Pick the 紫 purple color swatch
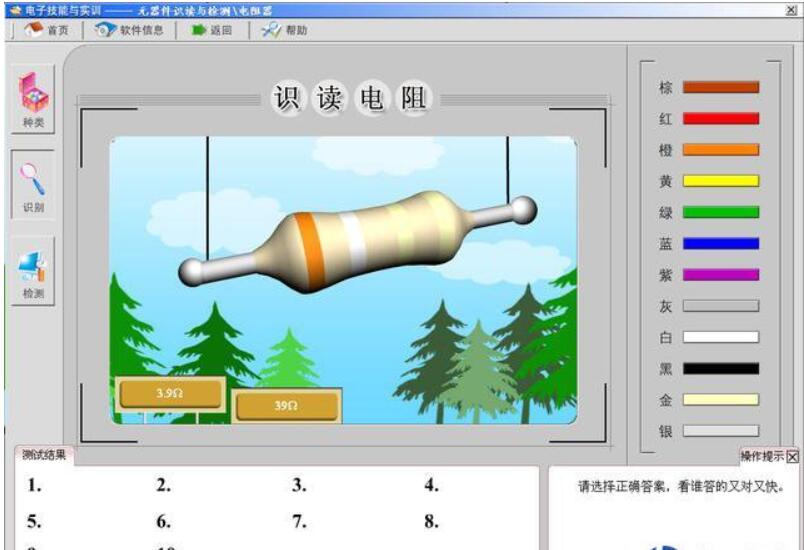Screen dimensions: 804x550 click(720, 275)
